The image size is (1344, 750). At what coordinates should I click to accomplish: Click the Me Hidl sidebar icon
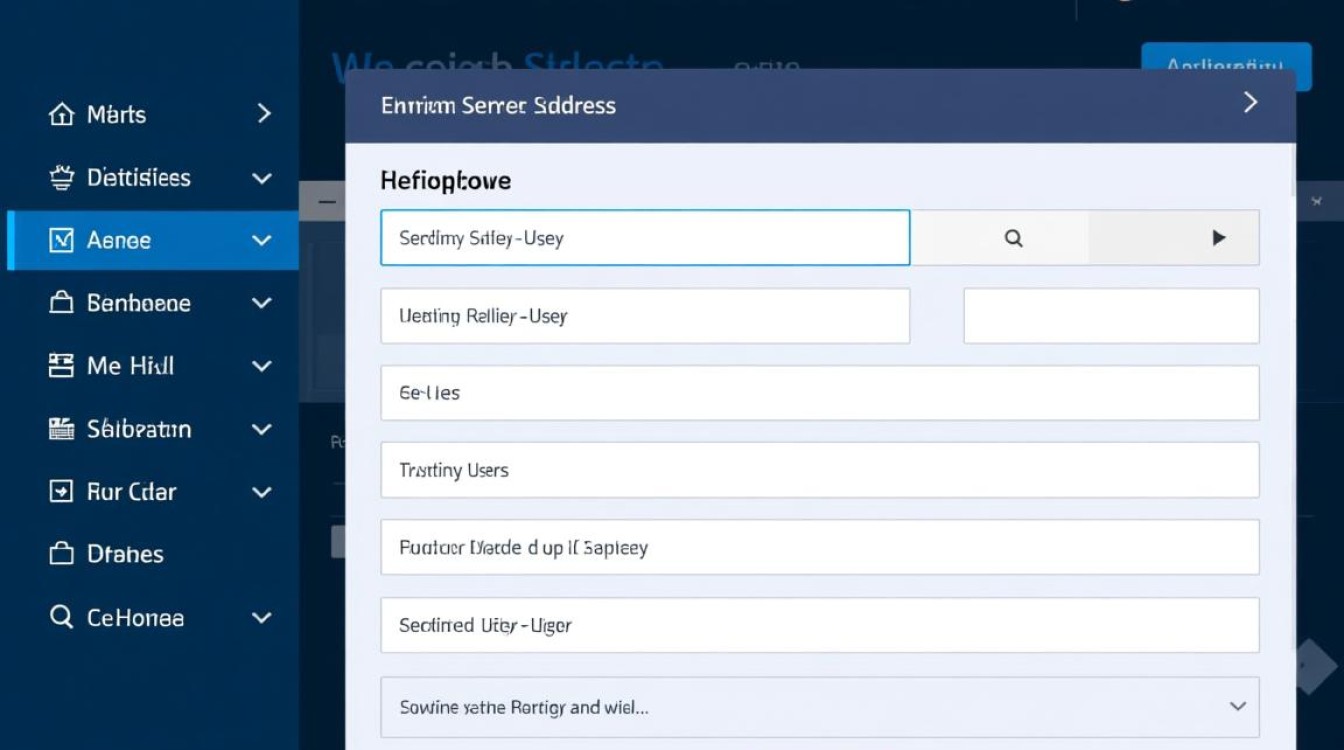(61, 366)
